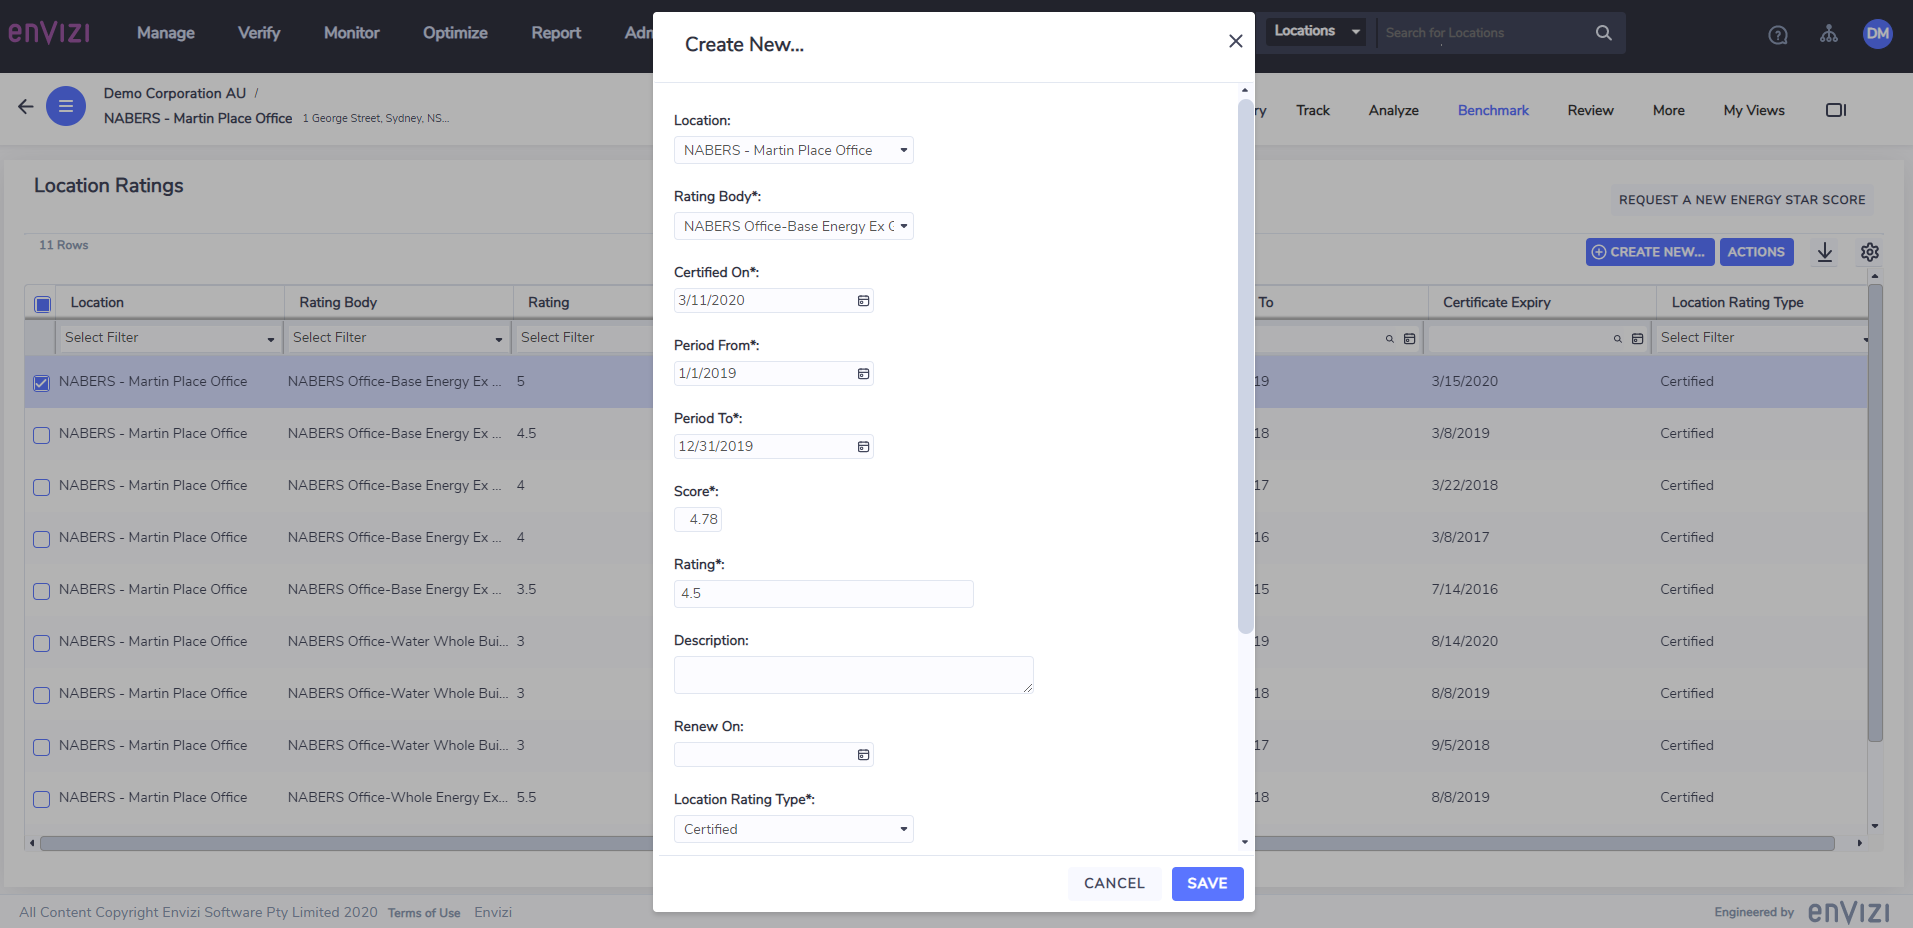Open Location Rating Type column filter
Image resolution: width=1913 pixels, height=928 pixels.
pyautogui.click(x=1761, y=338)
